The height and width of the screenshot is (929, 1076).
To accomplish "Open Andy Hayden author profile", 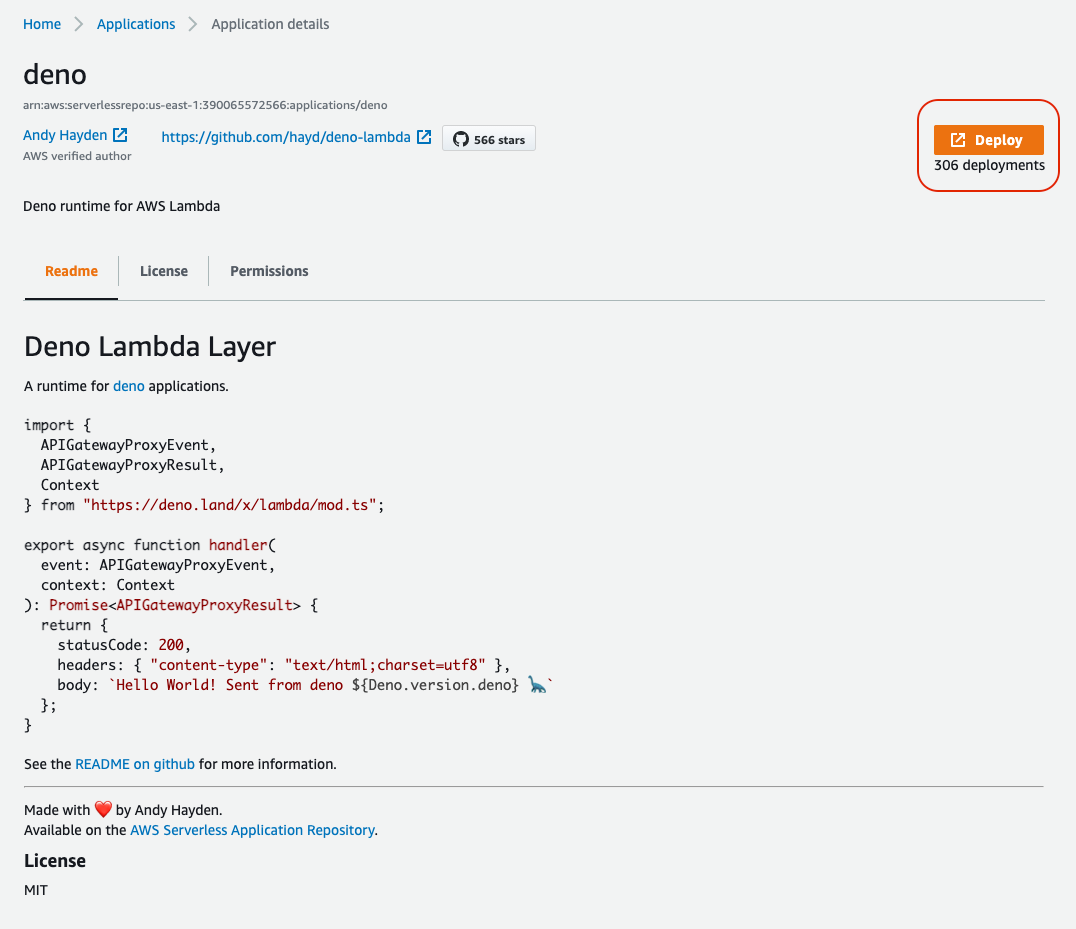I will coord(65,135).
